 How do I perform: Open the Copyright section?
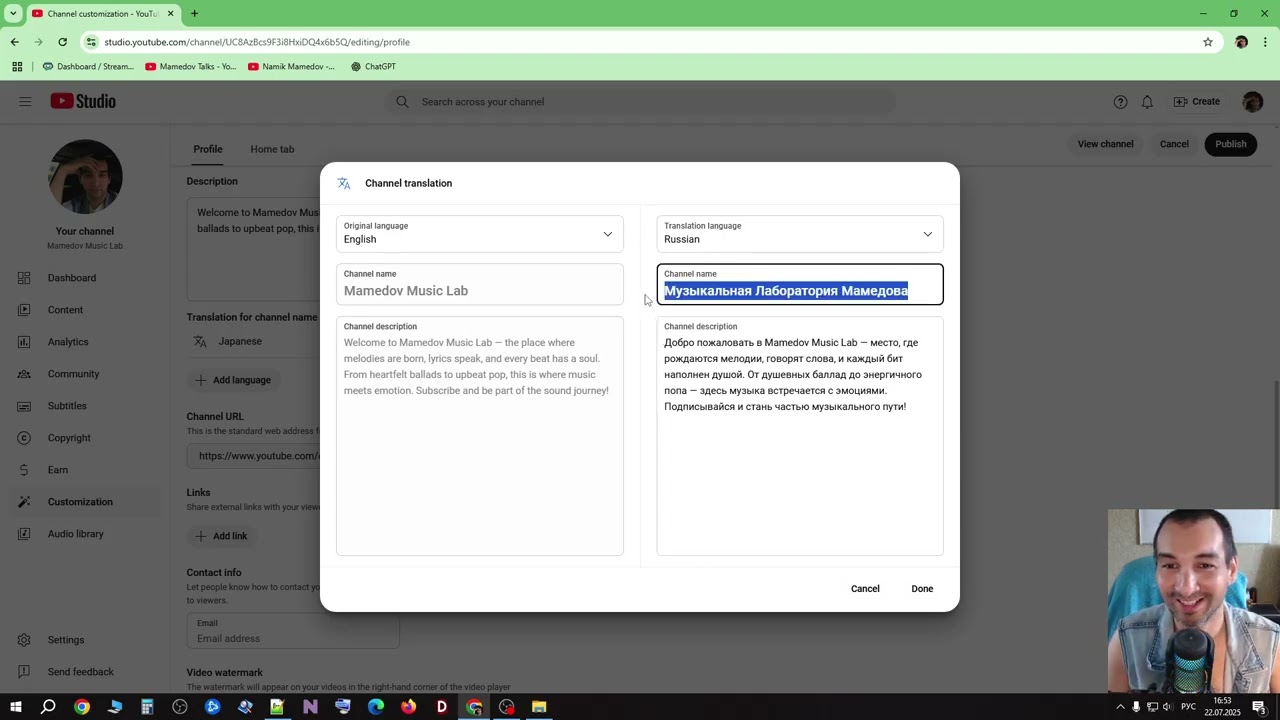(69, 438)
